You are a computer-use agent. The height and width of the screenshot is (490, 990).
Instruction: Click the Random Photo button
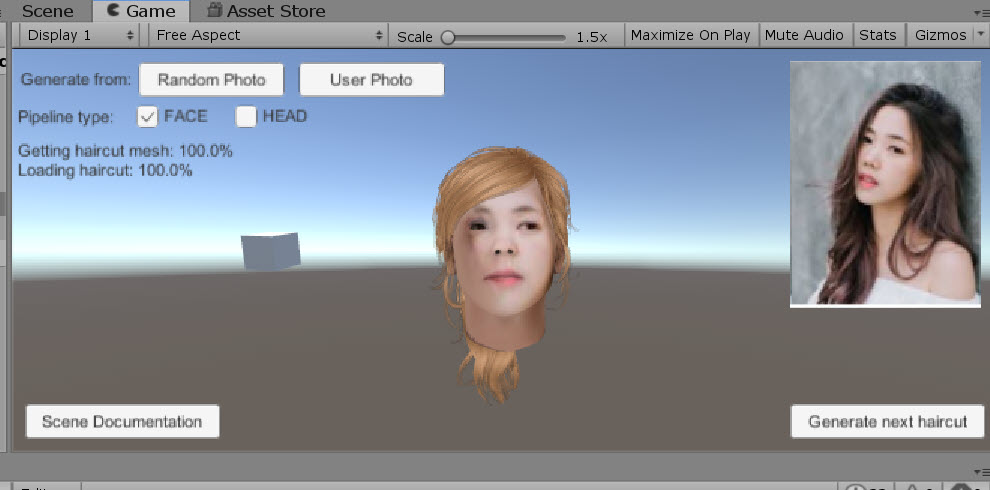click(x=211, y=80)
